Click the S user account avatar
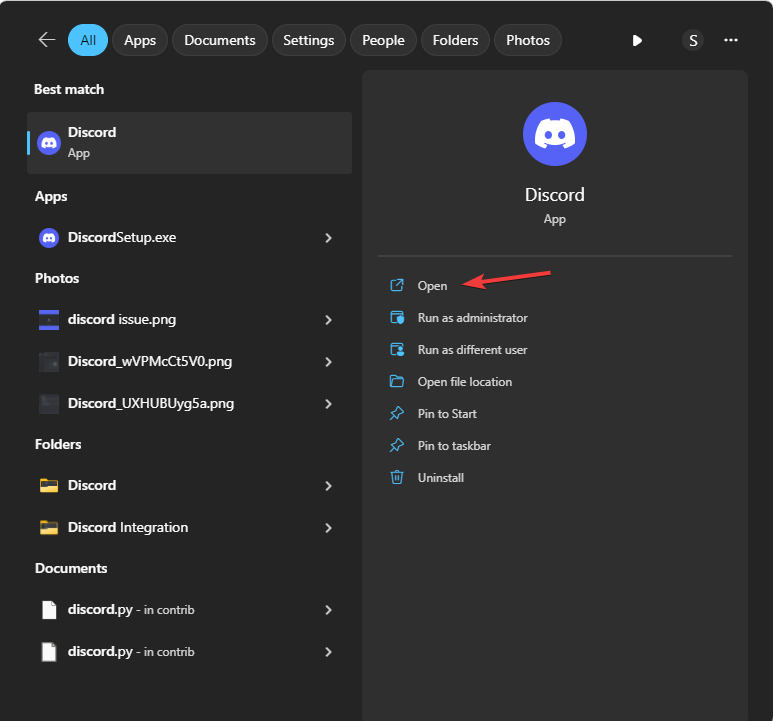 pos(693,40)
